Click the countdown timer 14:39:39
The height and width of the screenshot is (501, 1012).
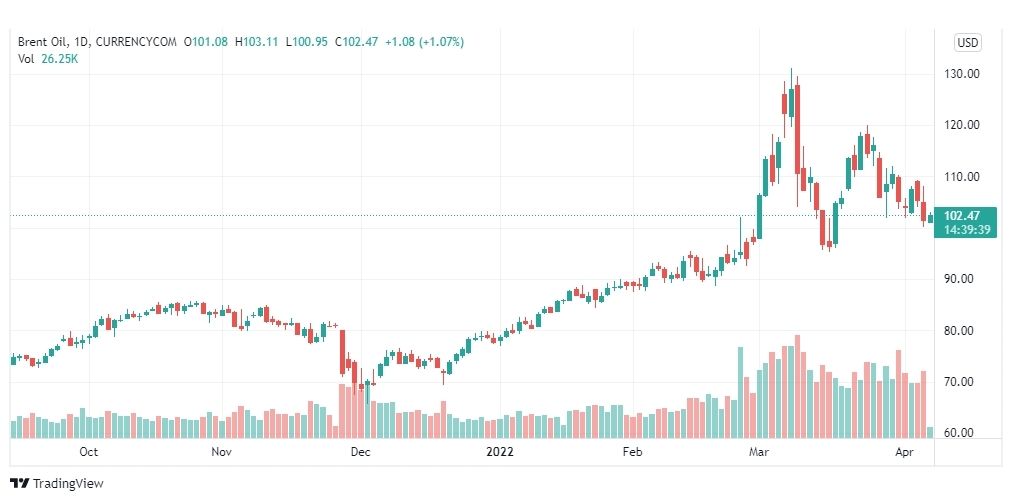(966, 229)
